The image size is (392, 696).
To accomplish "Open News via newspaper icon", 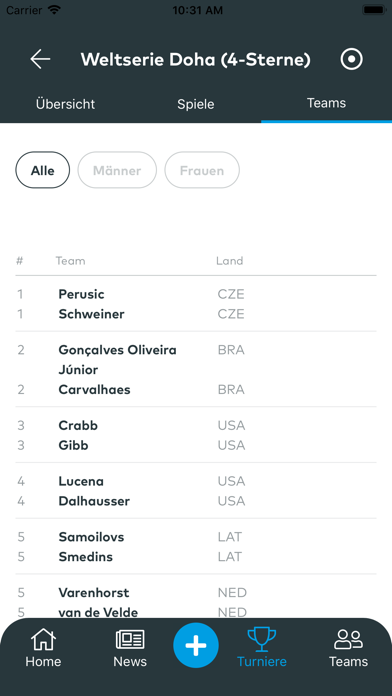I will (x=130, y=641).
